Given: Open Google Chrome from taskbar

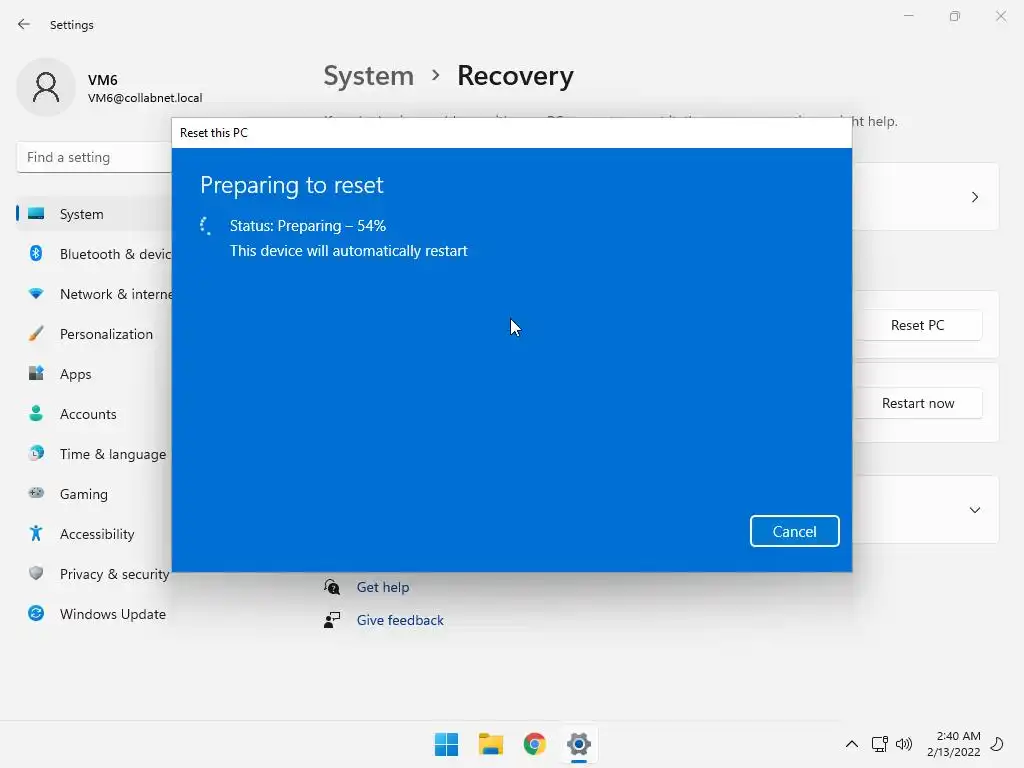Looking at the screenshot, I should pos(535,744).
